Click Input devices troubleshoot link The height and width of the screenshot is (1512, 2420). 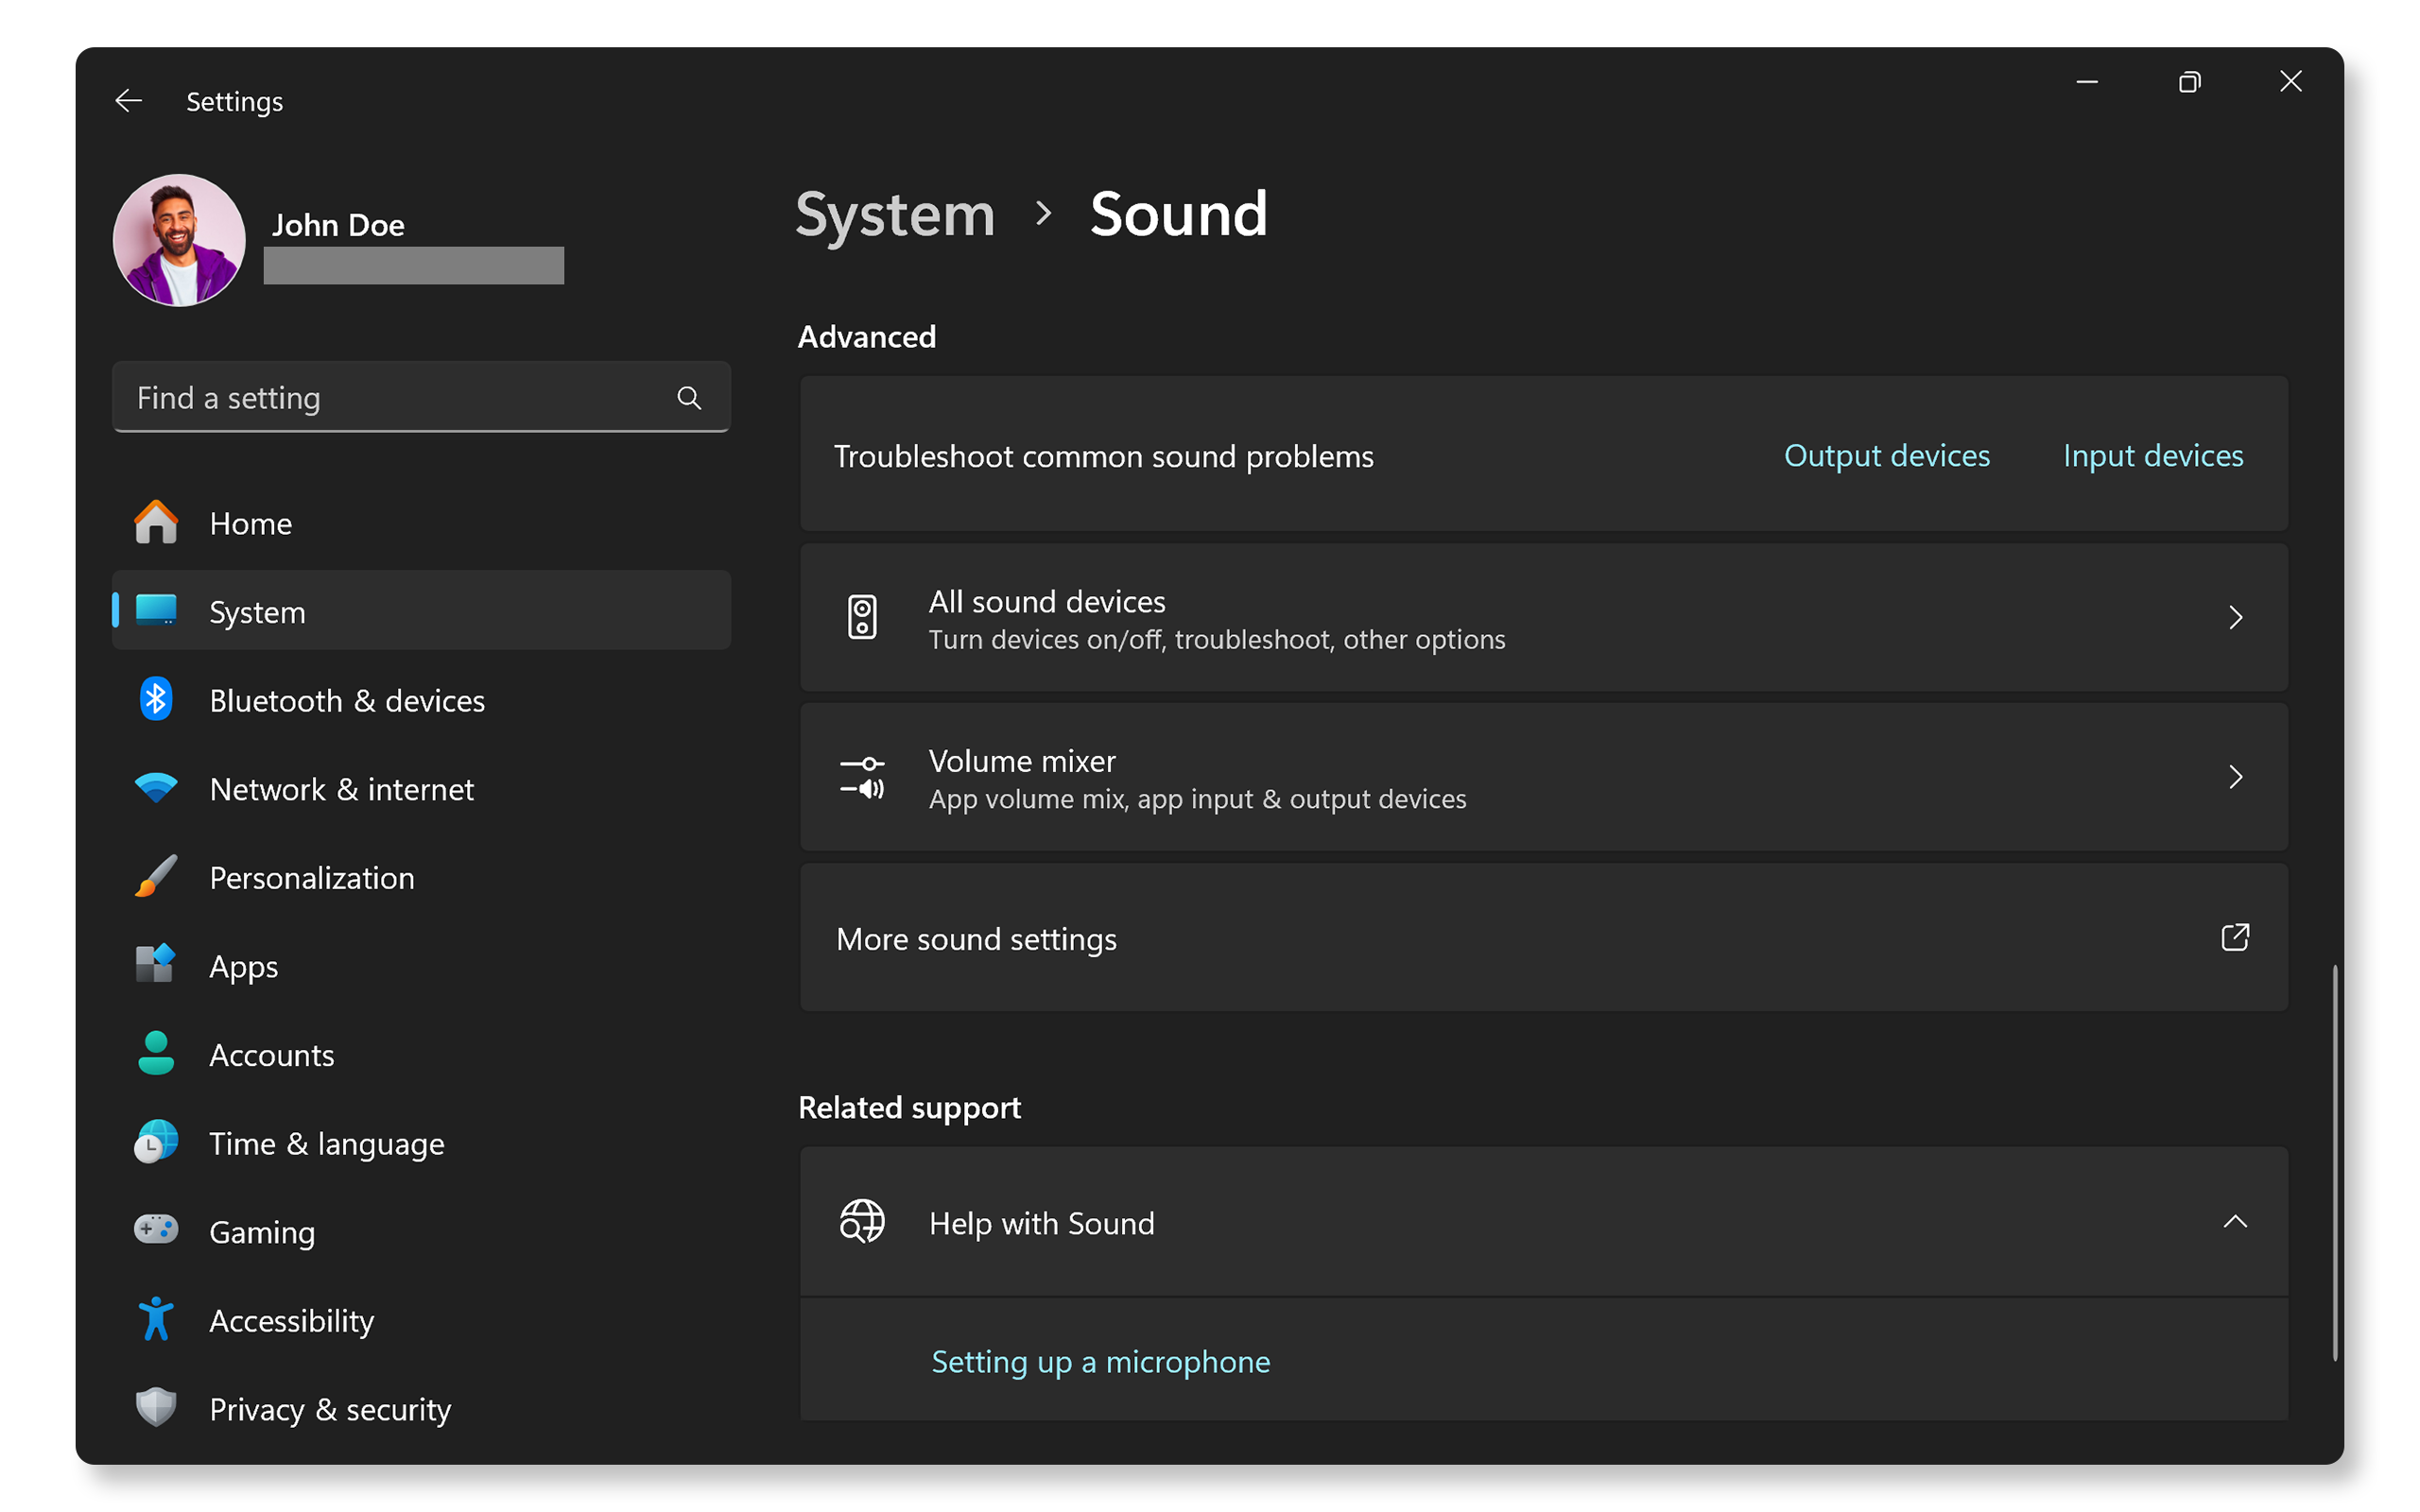pos(2153,453)
